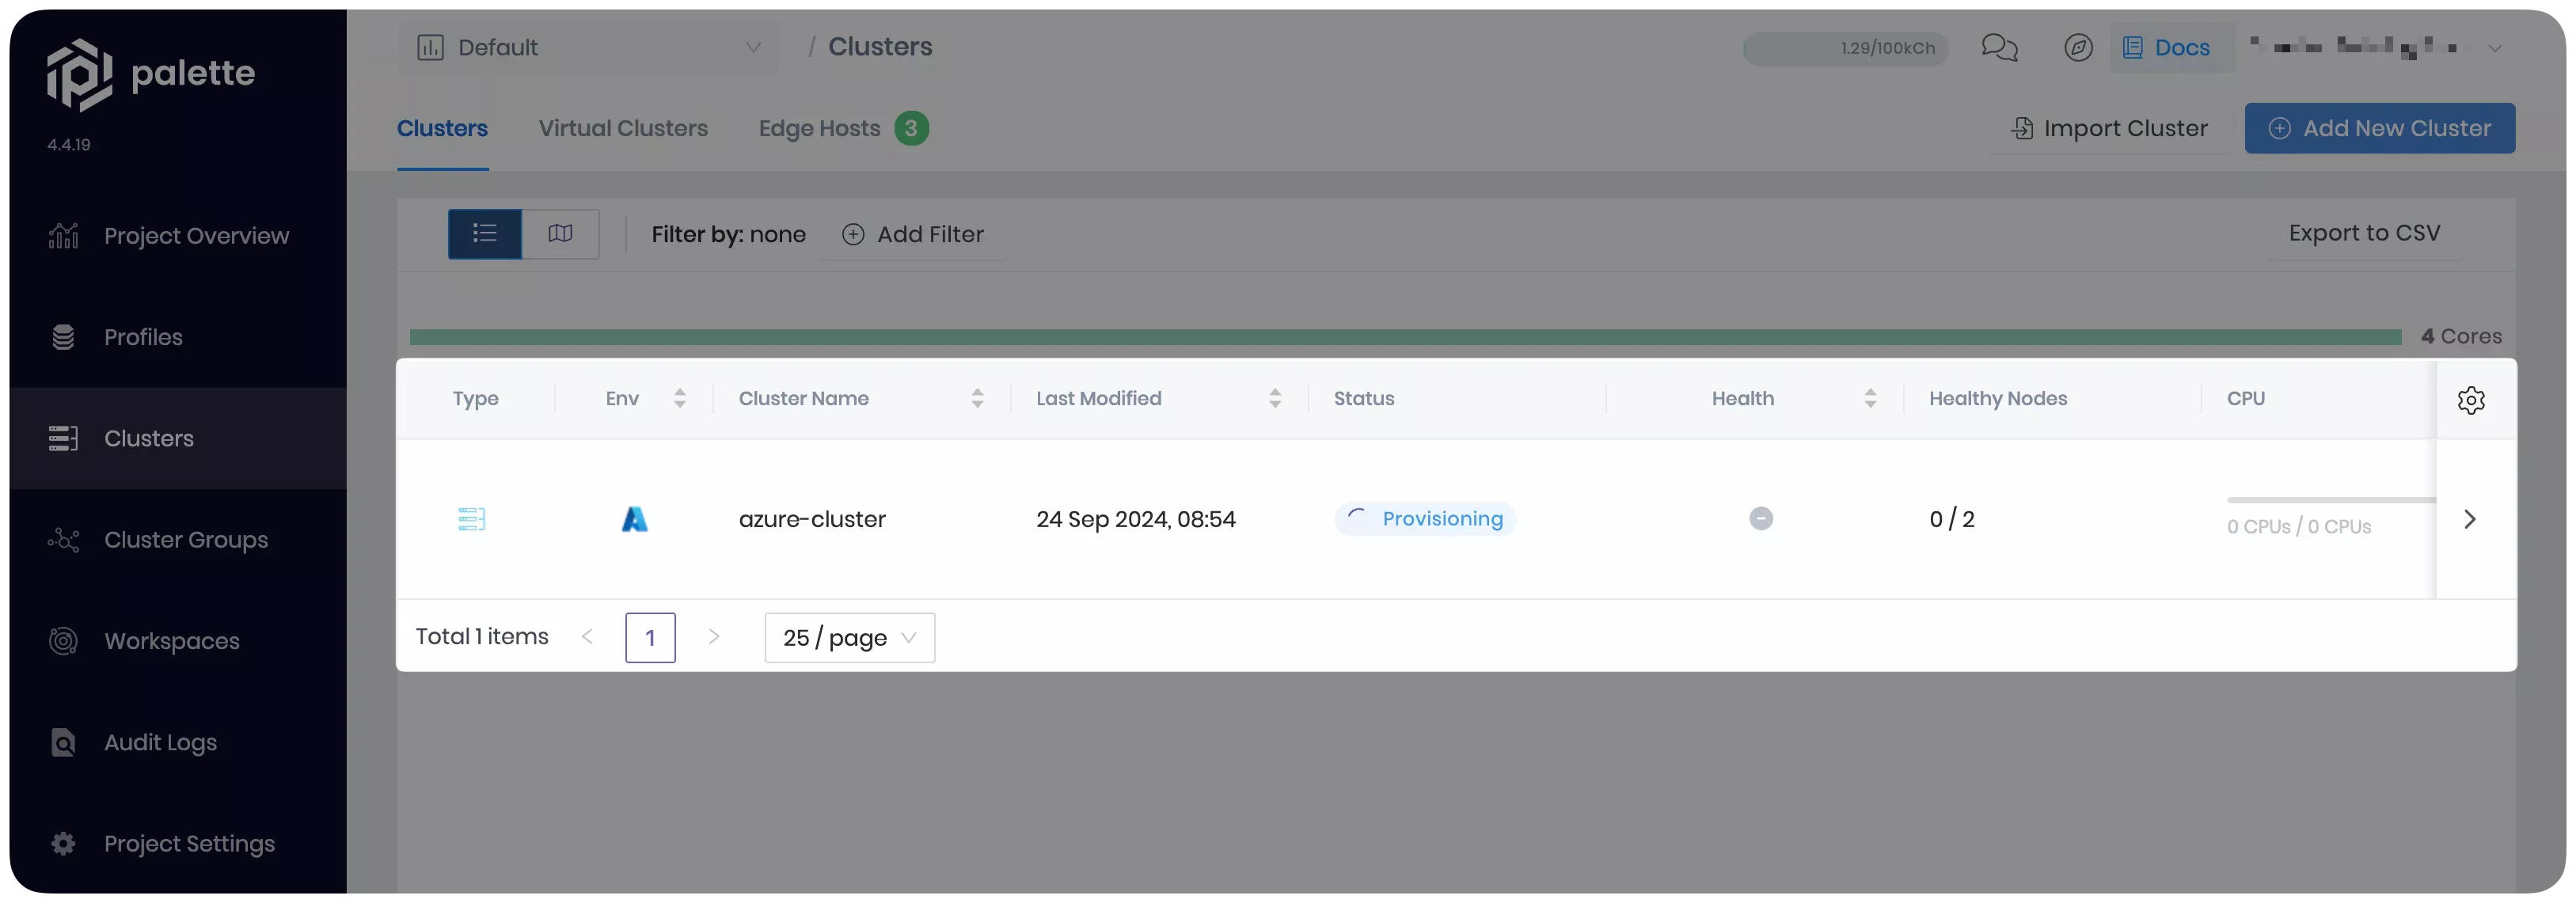Click the cluster type icon in row
The width and height of the screenshot is (2576, 903).
pos(471,519)
